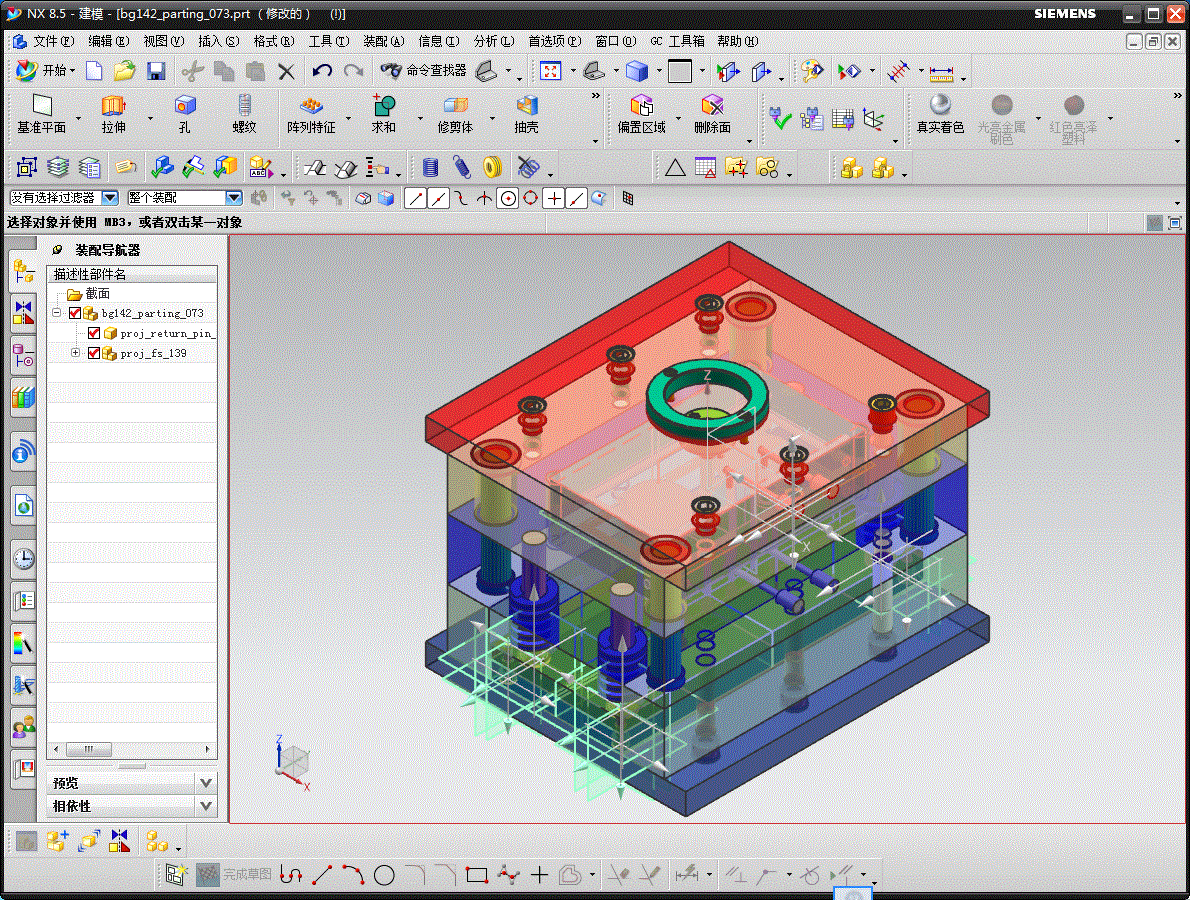The image size is (1190, 900).
Task: Click the Undo arrow icon
Action: pos(323,71)
